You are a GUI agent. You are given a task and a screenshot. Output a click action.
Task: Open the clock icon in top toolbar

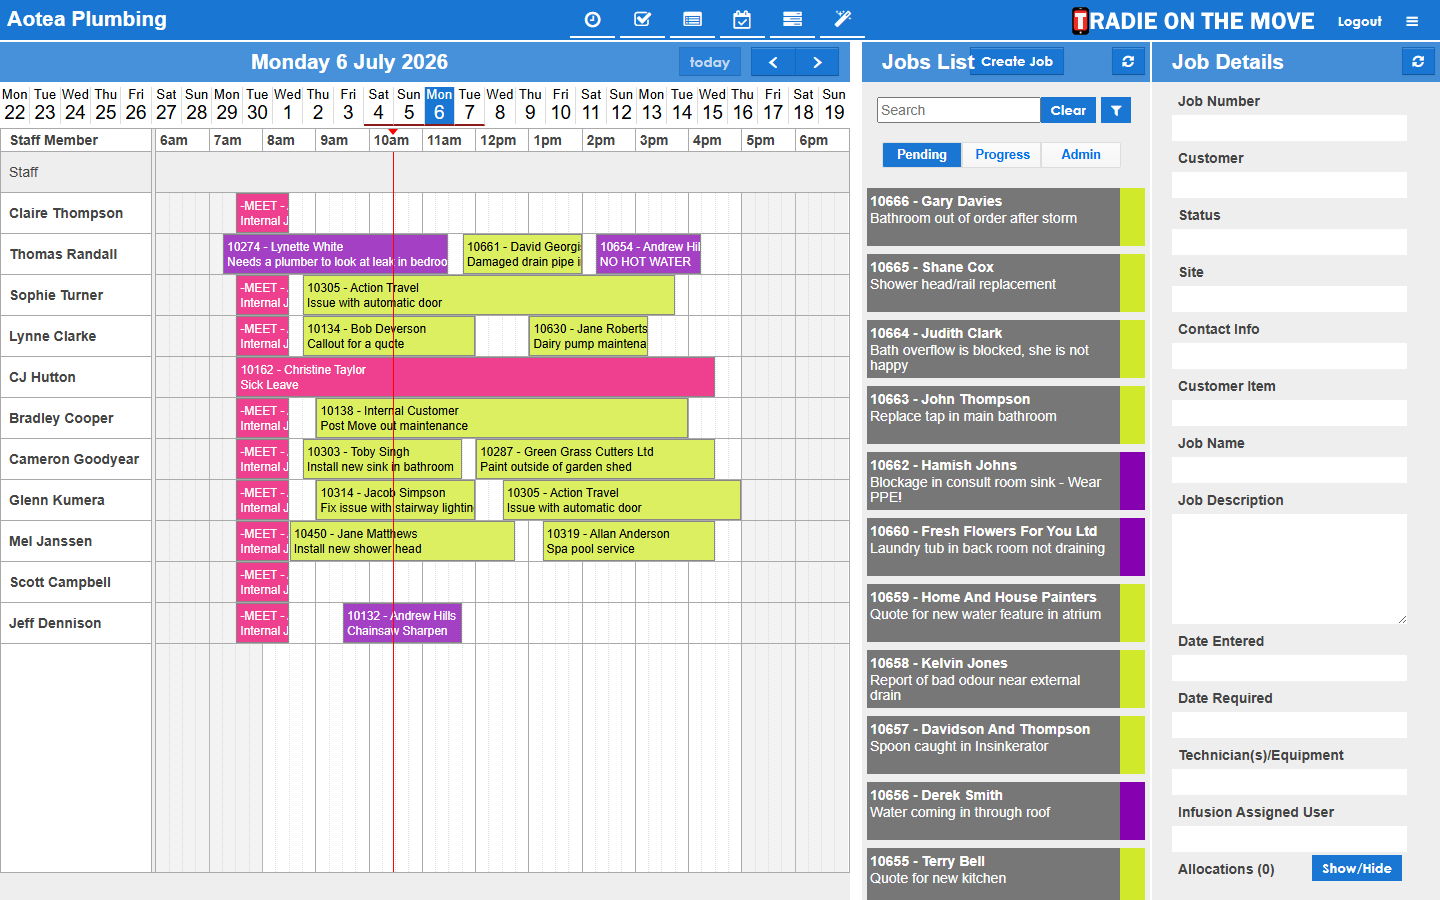[x=592, y=19]
